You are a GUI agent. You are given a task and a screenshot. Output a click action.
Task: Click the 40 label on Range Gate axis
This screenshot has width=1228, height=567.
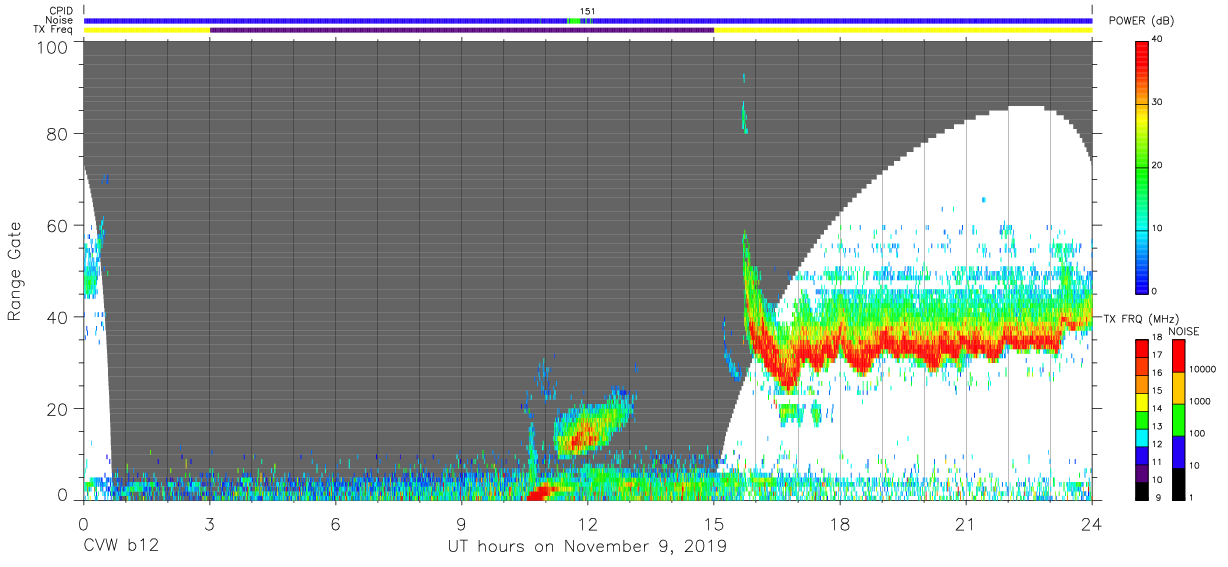(58, 317)
